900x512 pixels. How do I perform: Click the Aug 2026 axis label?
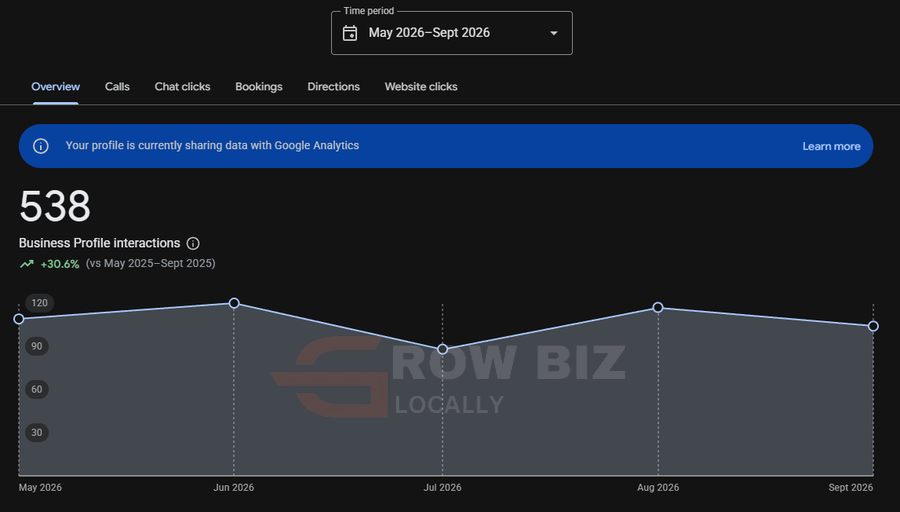coord(658,487)
